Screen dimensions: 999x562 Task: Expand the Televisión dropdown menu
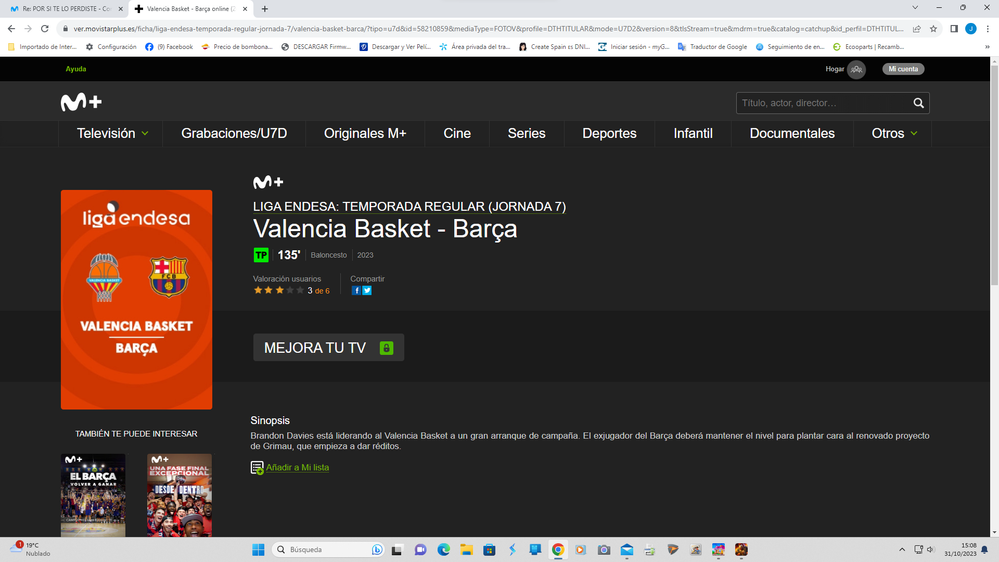(x=113, y=133)
